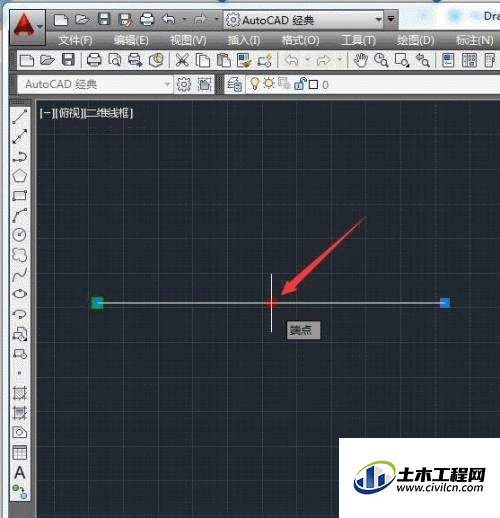This screenshot has width=500, height=518.
Task: Open the 视图(V) menu
Action: tap(188, 41)
